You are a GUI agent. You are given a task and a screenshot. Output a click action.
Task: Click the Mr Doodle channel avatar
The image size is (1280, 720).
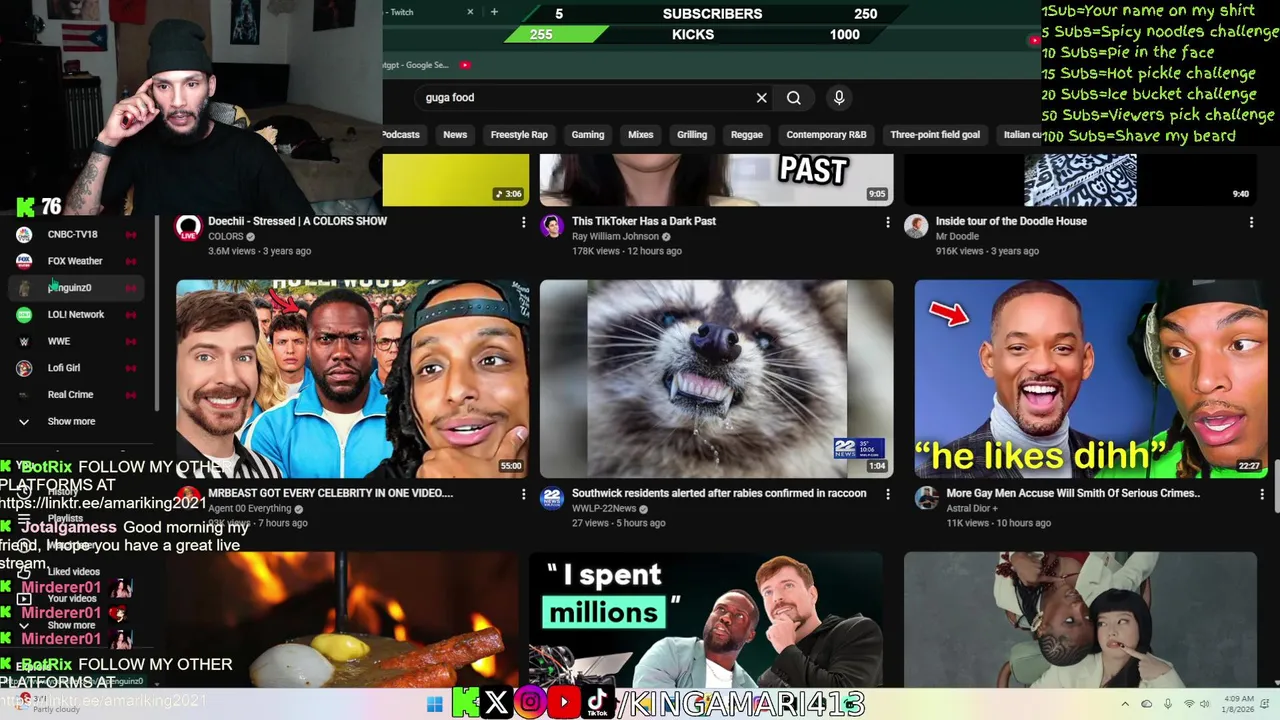[x=916, y=226]
